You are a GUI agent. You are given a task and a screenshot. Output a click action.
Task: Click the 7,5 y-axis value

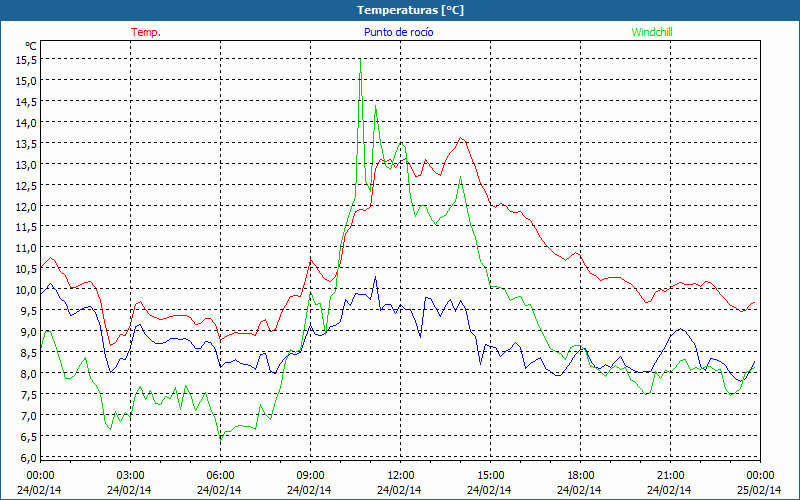tap(30, 394)
